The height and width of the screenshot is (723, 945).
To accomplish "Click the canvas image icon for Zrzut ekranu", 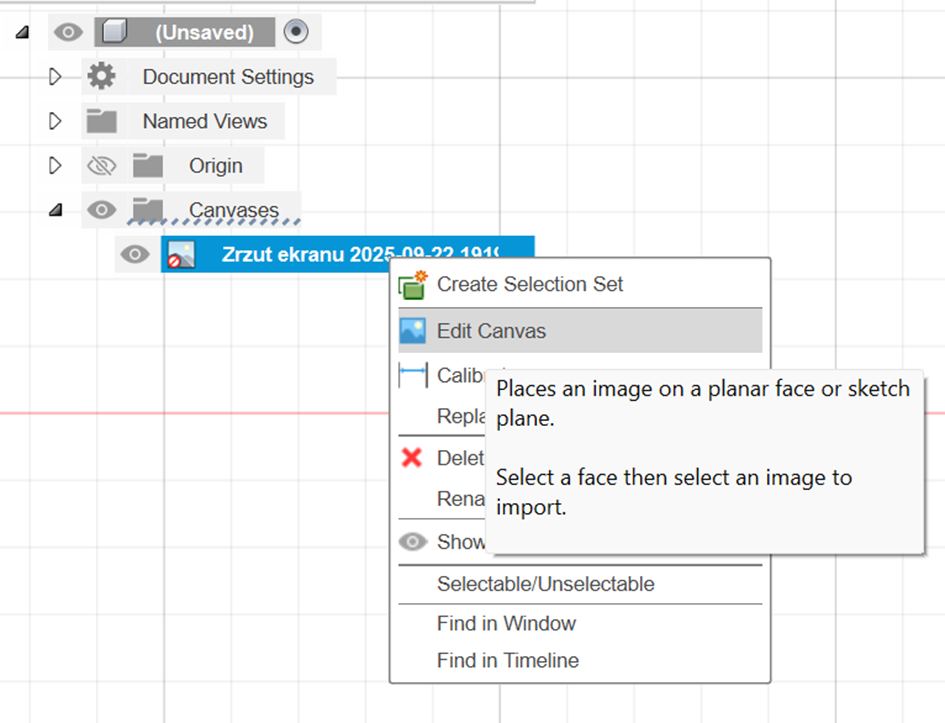I will (181, 255).
